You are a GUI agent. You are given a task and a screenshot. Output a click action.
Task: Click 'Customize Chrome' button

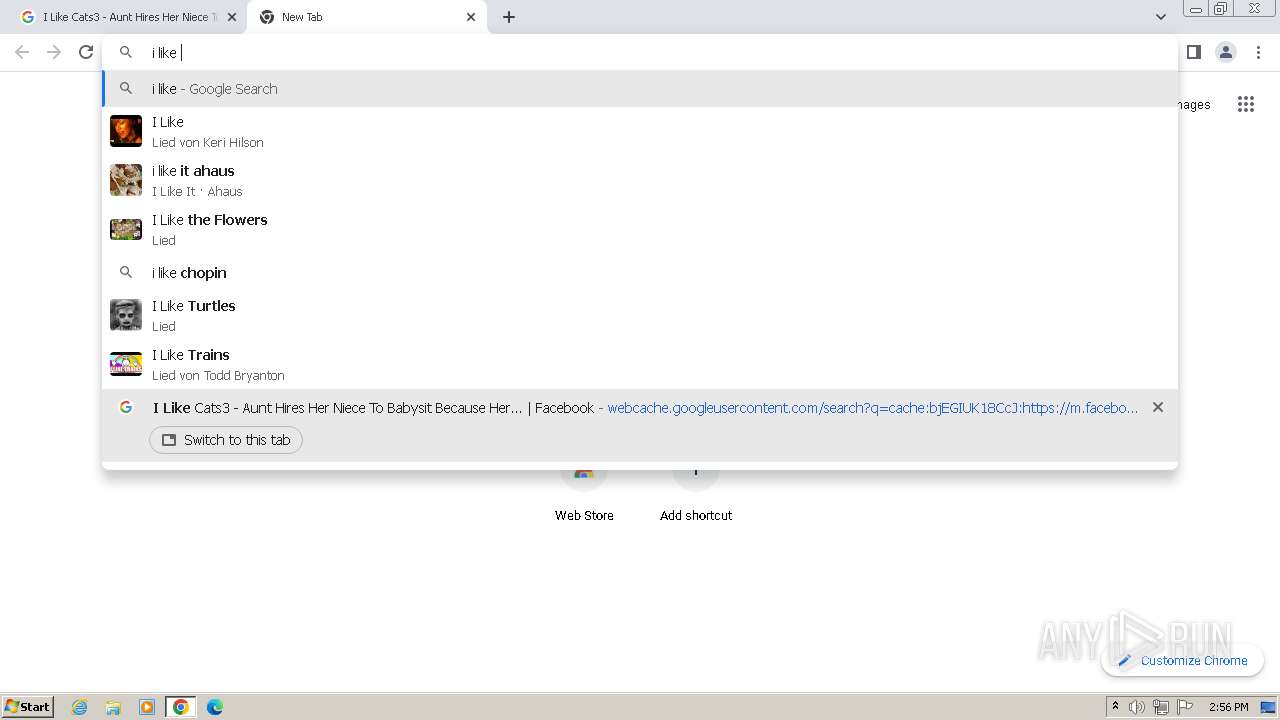point(1183,660)
